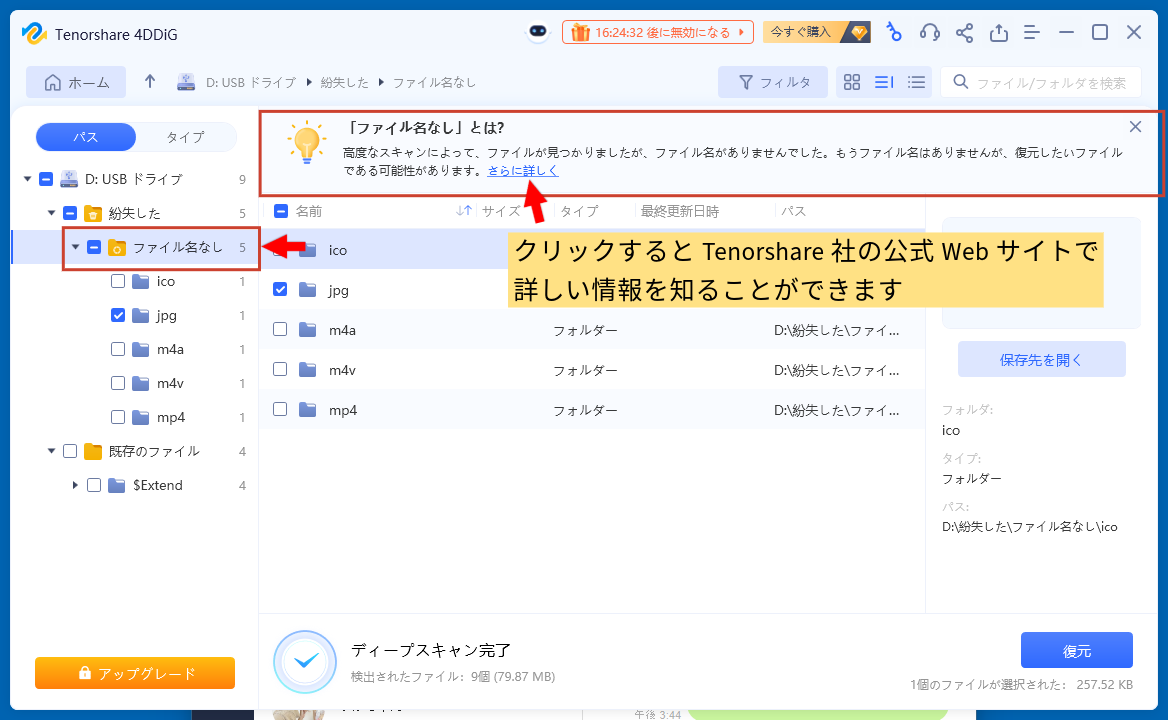The height and width of the screenshot is (720, 1168).
Task: Close the ファイル名なし info banner
Action: coord(1135,127)
